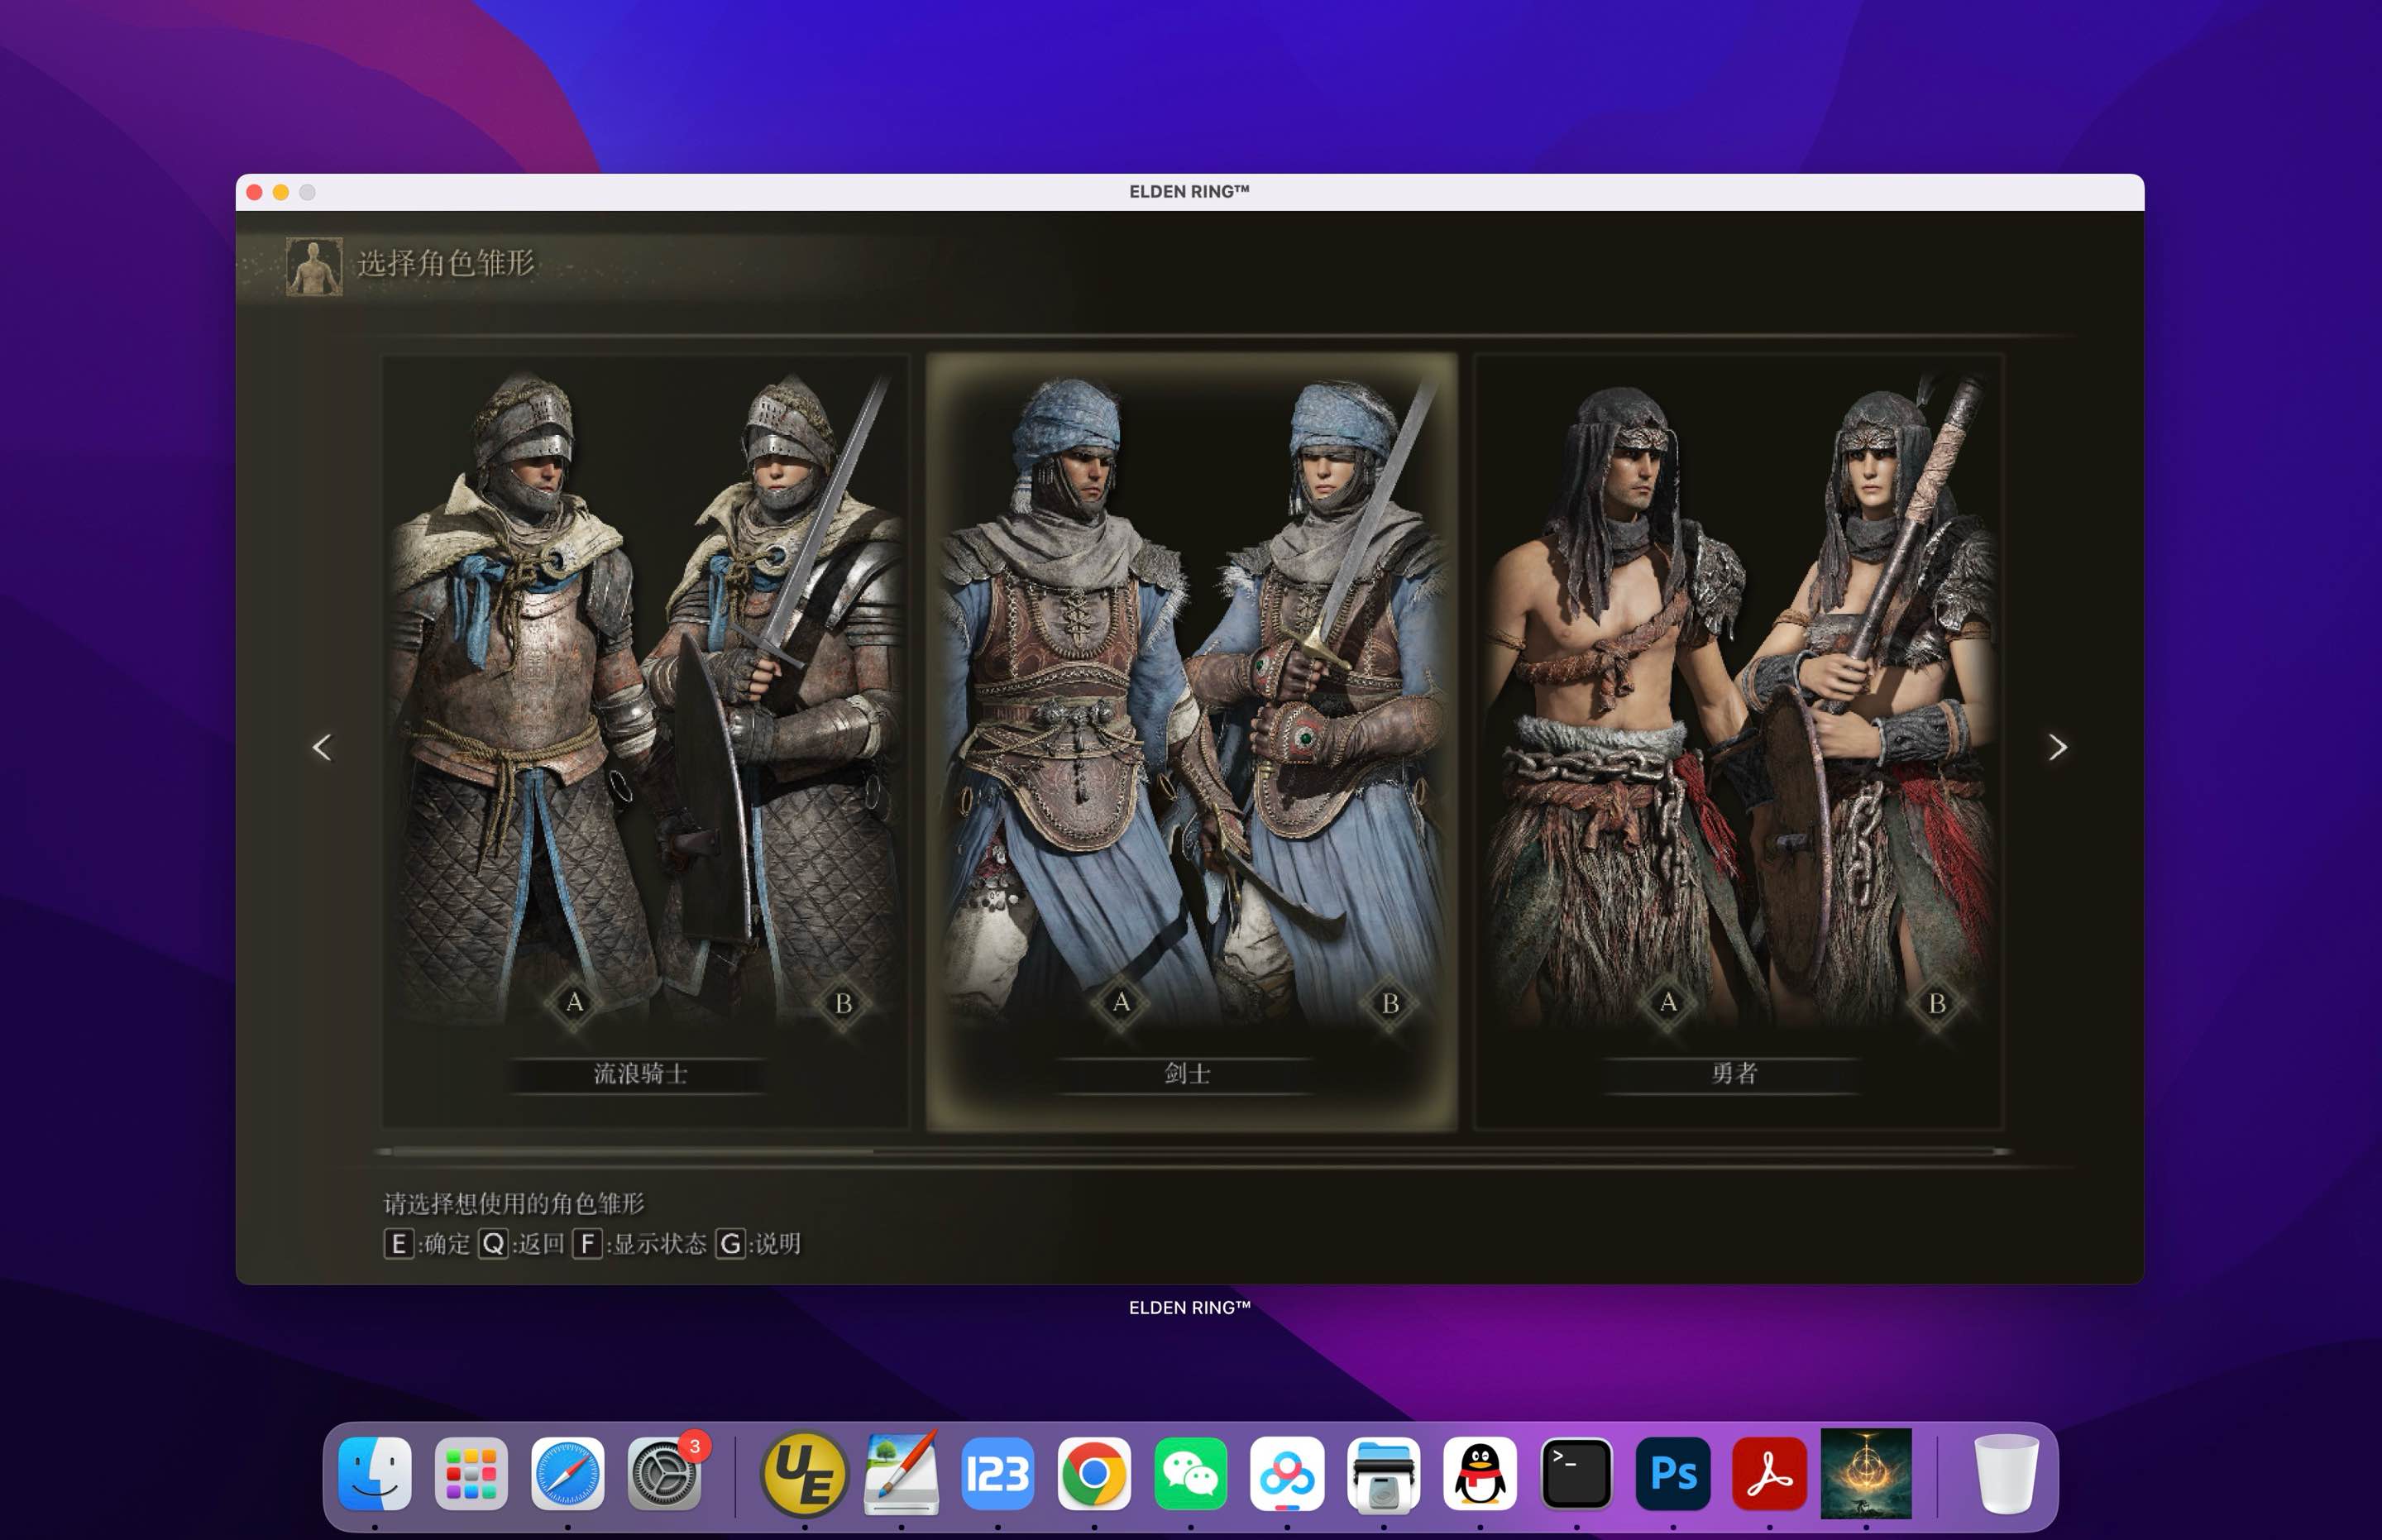Select body type B badge under 剑士
2382x1540 pixels.
[1390, 1003]
